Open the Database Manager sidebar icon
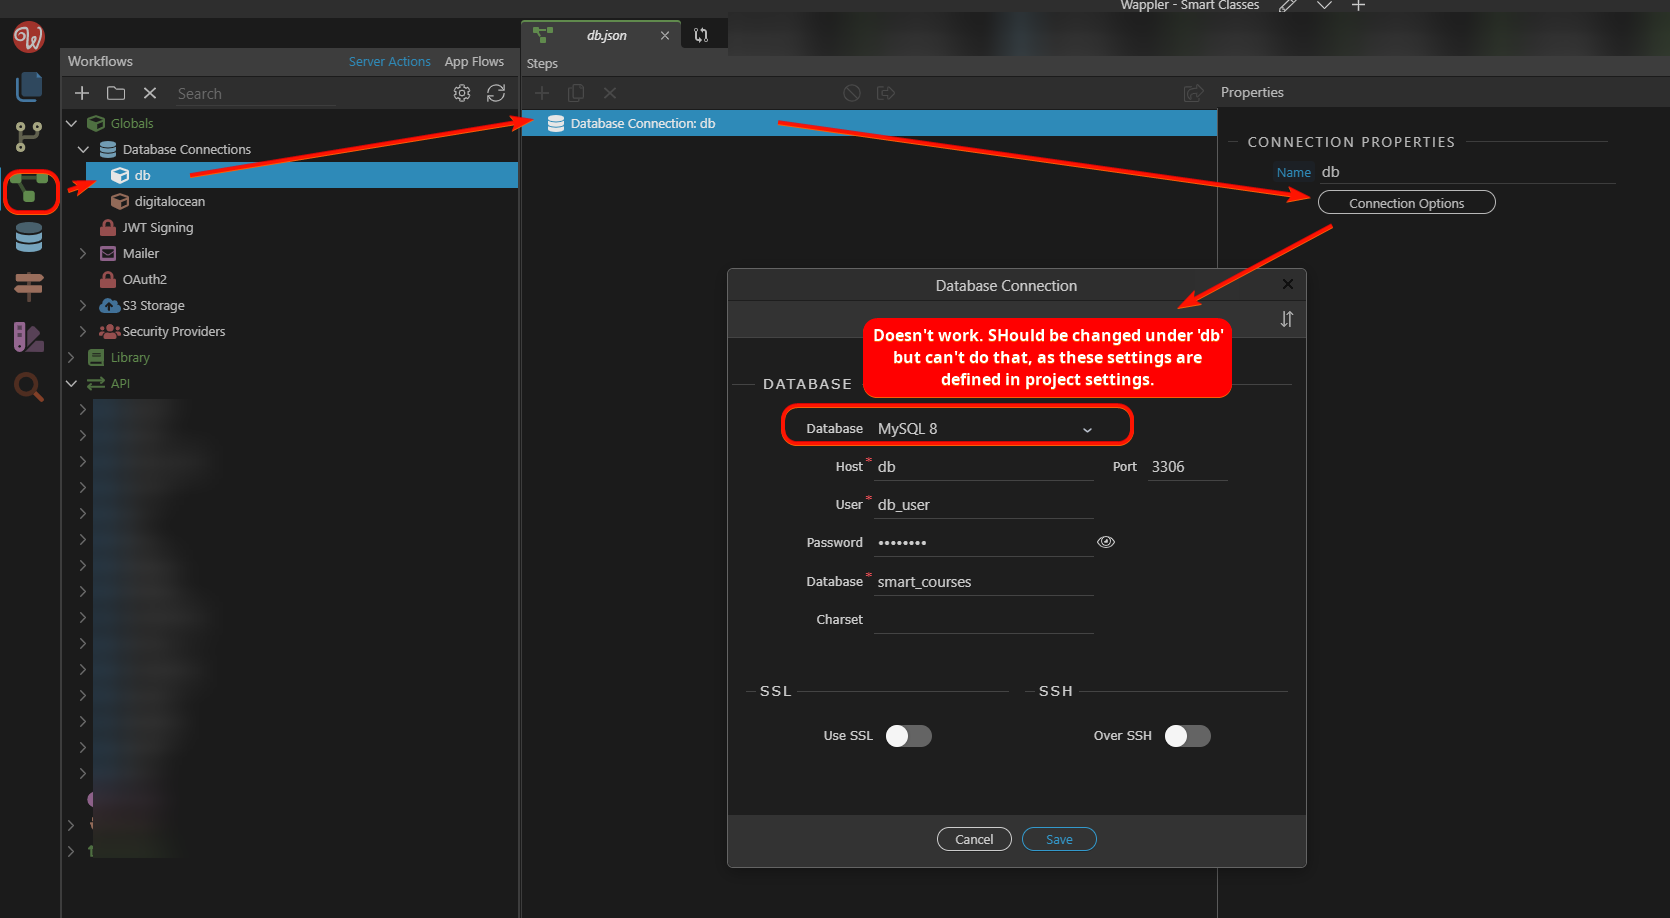The width and height of the screenshot is (1670, 918). point(29,238)
